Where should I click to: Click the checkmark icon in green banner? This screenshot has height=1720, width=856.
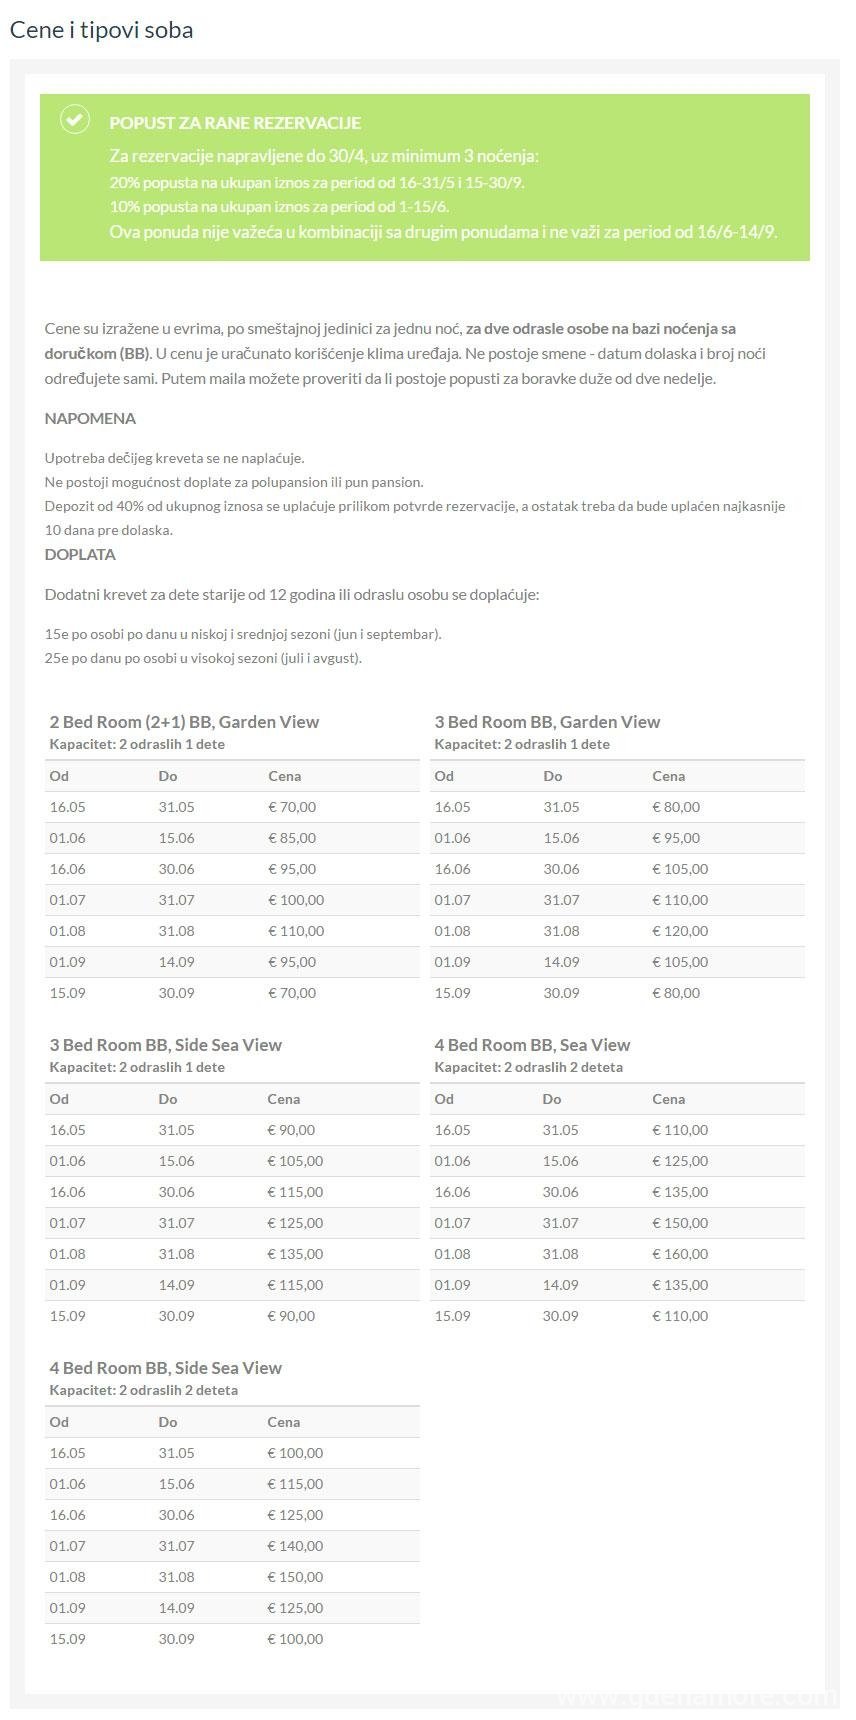[74, 120]
